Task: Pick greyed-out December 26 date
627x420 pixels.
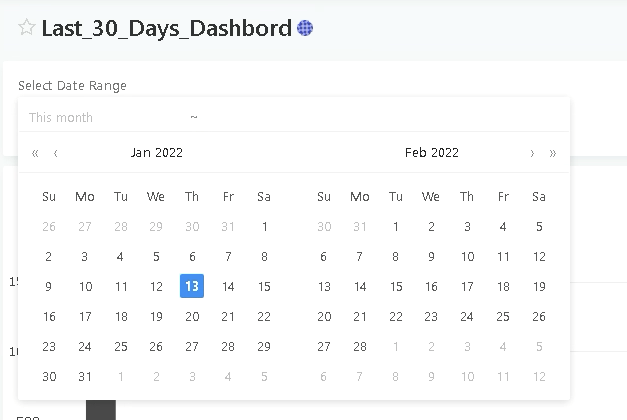Action: pos(49,226)
